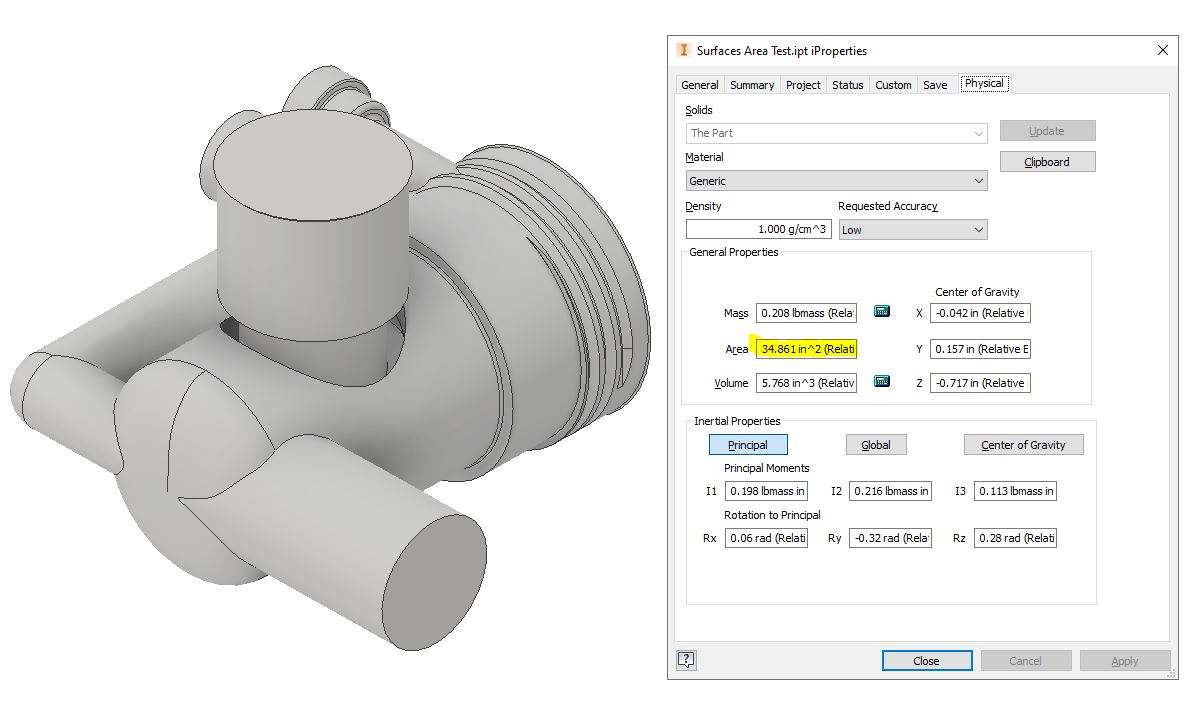Select the Physical tab
1194x712 pixels.
tap(984, 83)
